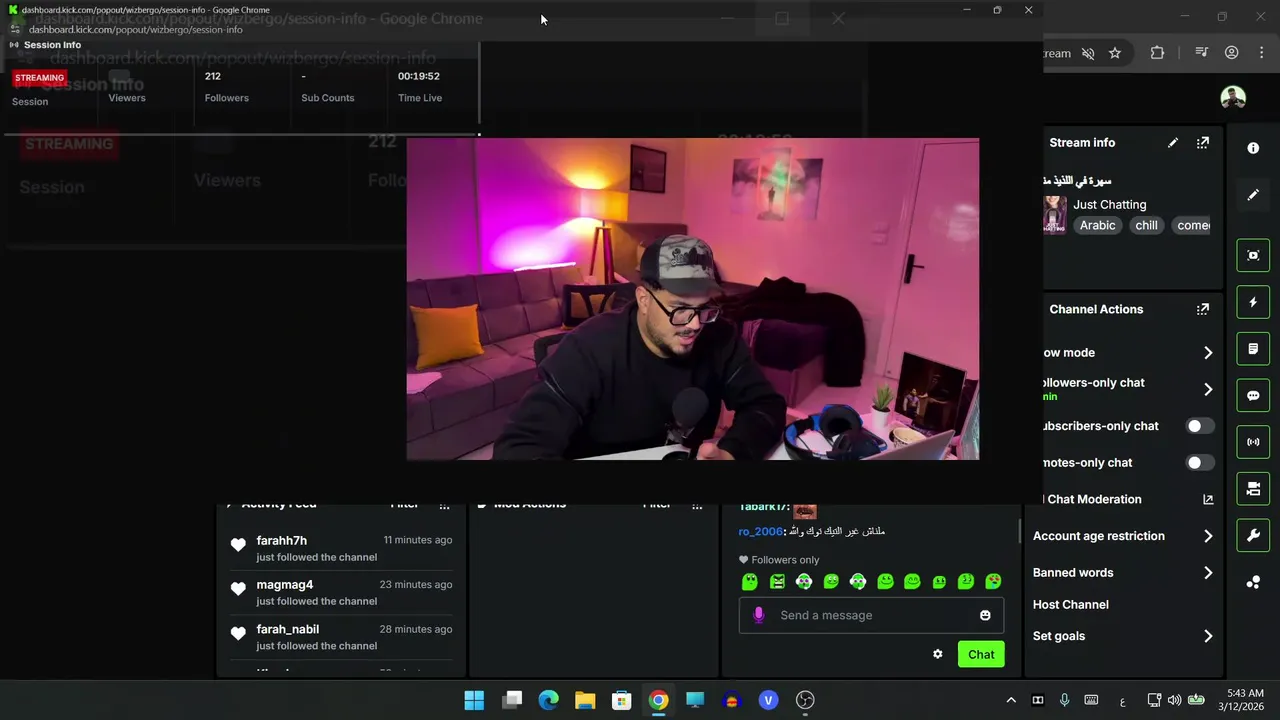Select the Arabic stream tag

point(1097,225)
